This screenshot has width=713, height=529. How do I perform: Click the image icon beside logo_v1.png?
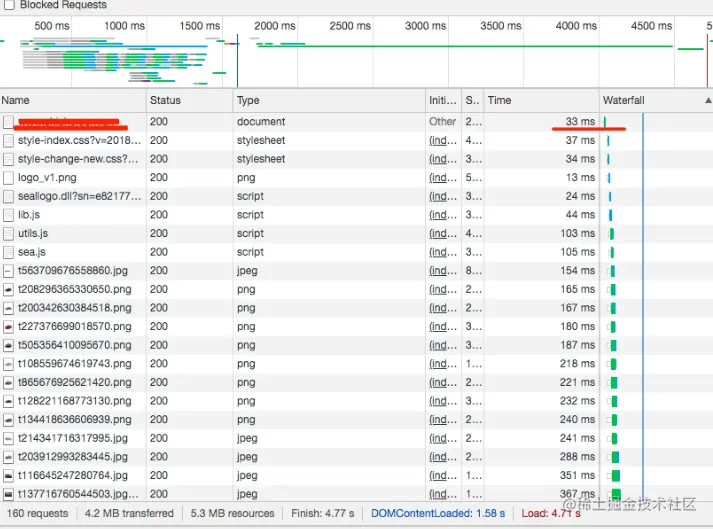point(8,178)
